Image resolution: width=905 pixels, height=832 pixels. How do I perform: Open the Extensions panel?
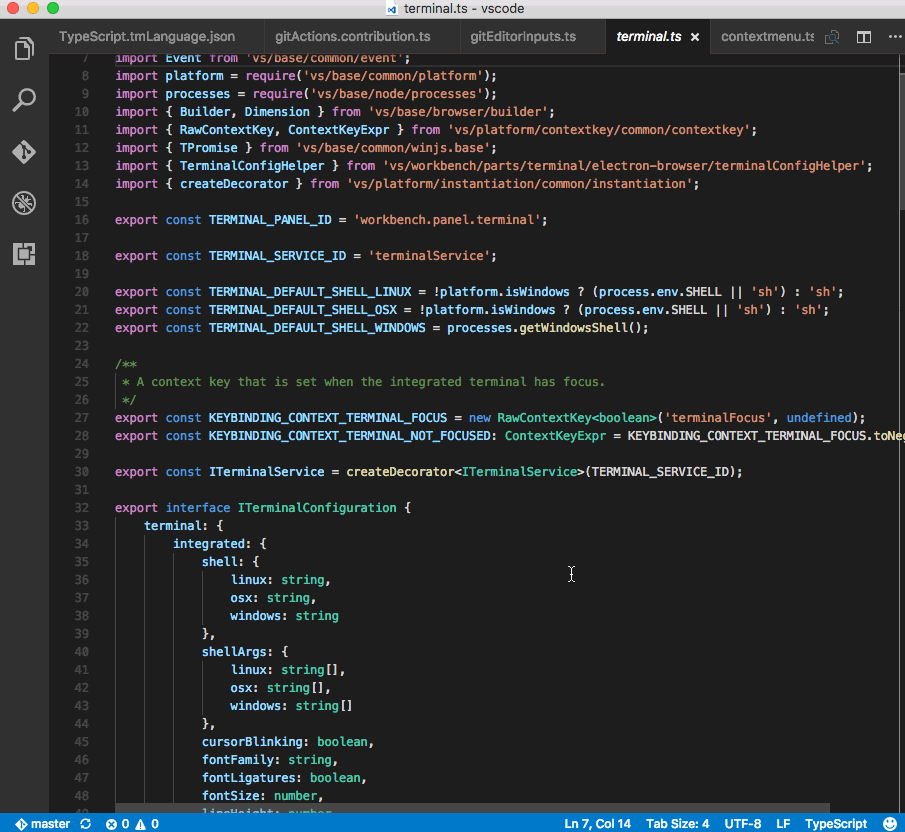(24, 254)
